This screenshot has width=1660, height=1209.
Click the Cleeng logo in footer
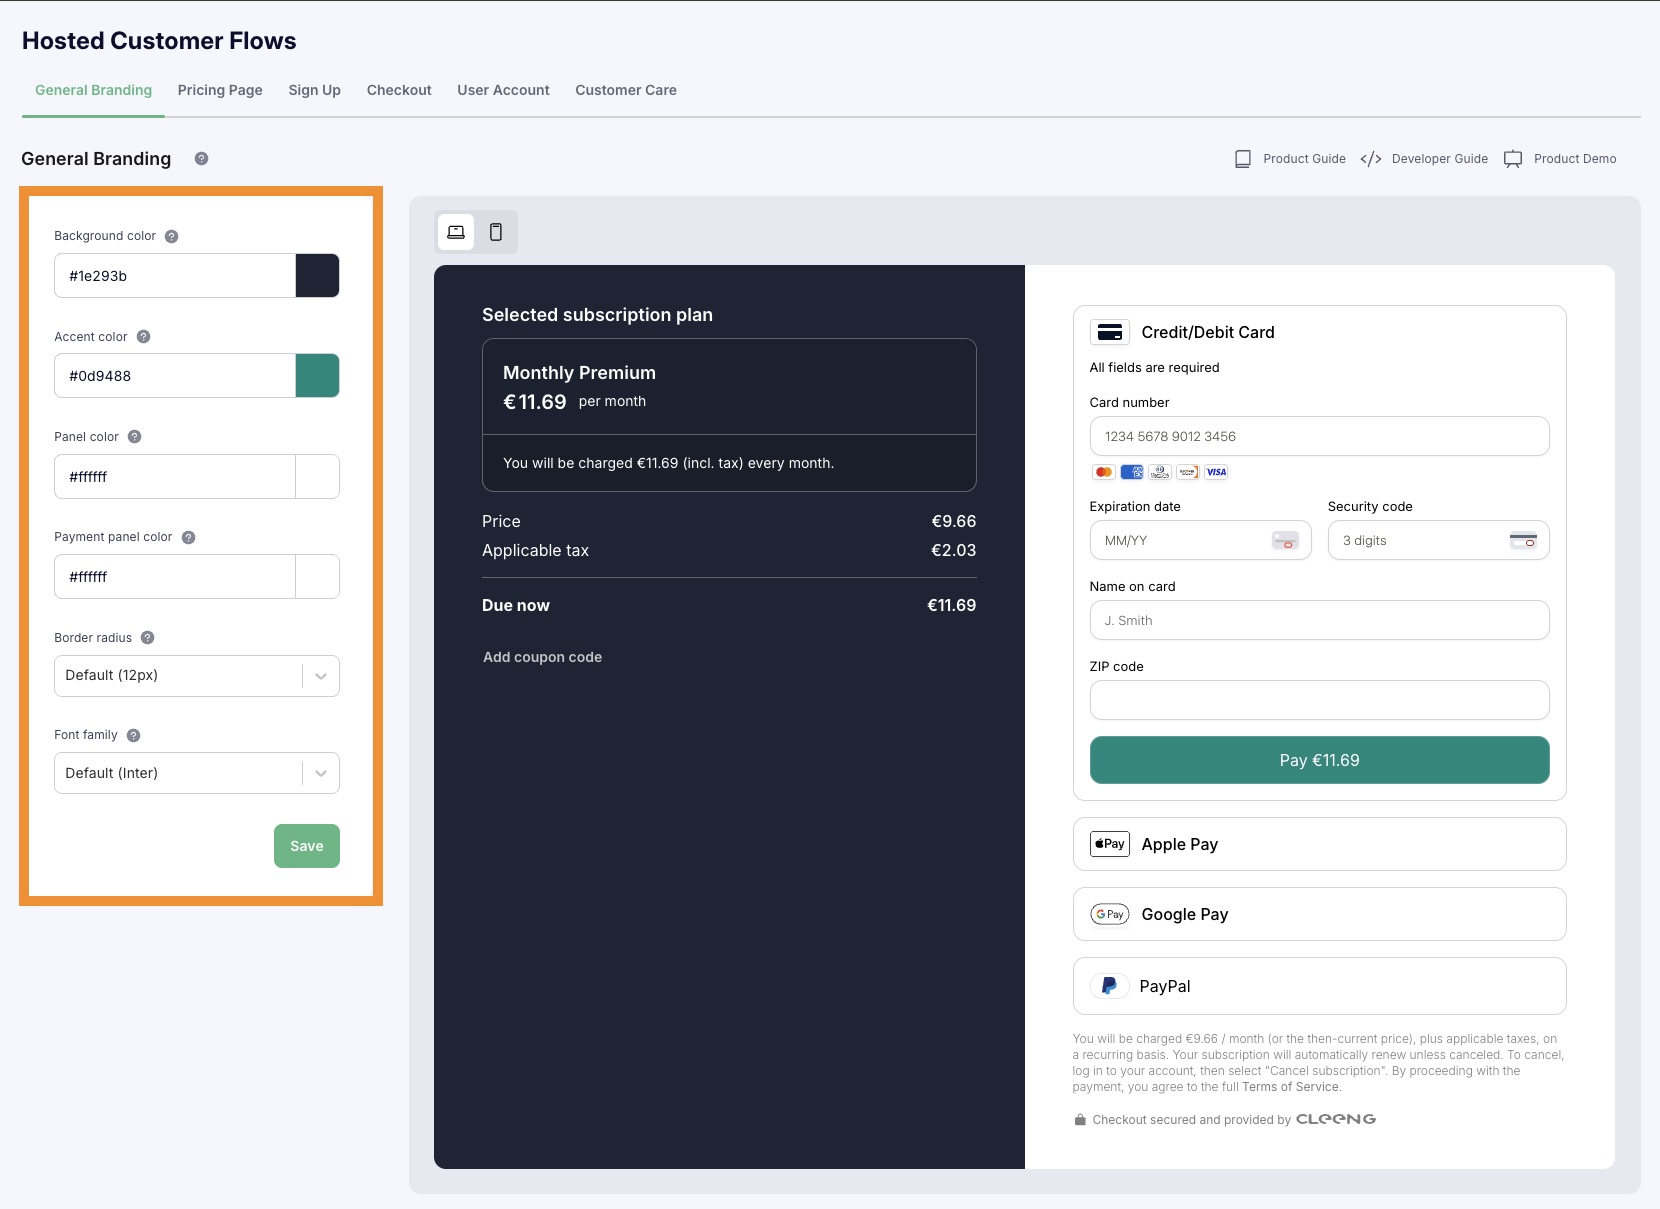1336,1119
